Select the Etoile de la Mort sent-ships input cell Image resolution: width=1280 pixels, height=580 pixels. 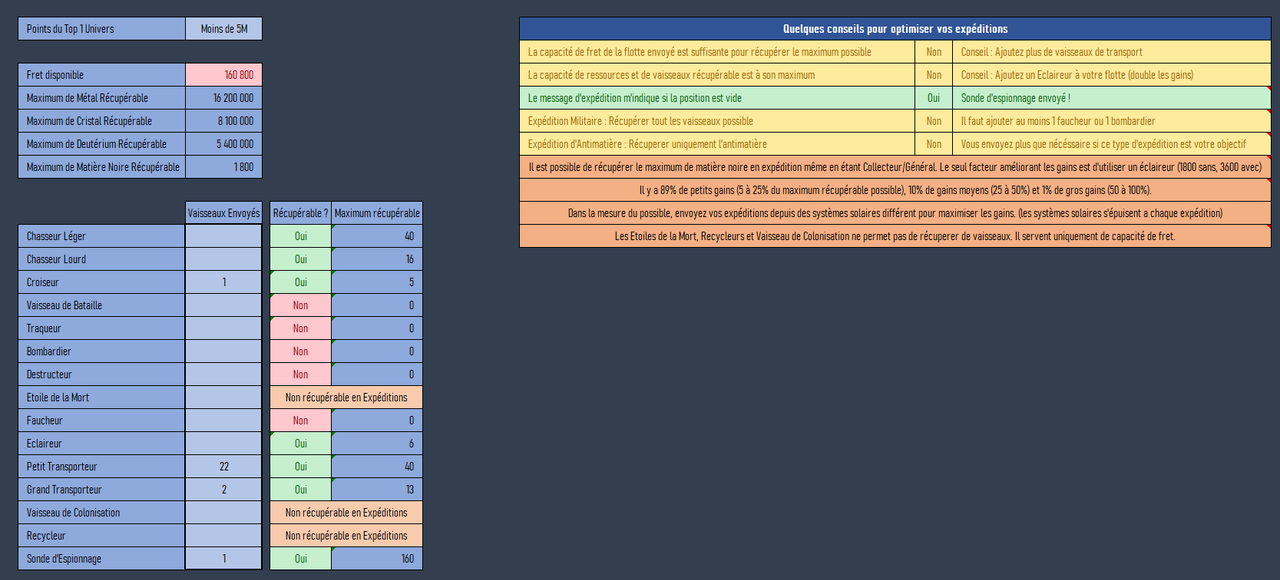[224, 397]
